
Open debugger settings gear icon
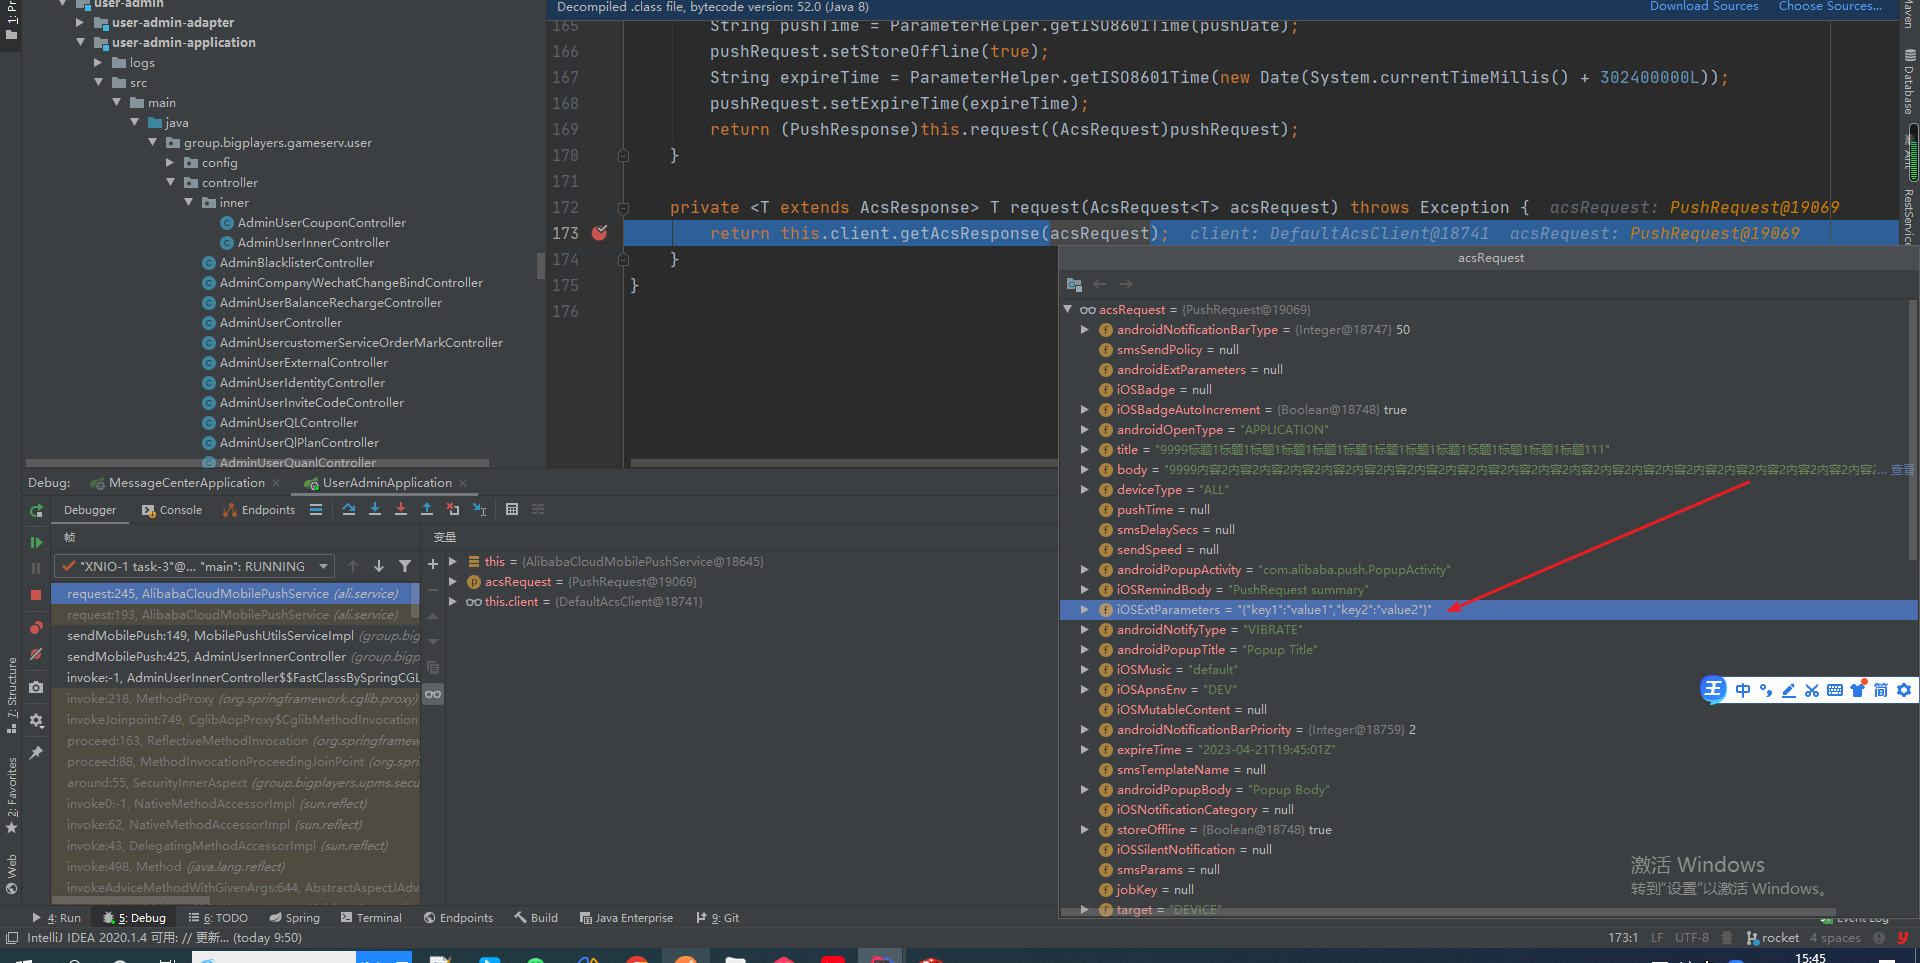36,720
